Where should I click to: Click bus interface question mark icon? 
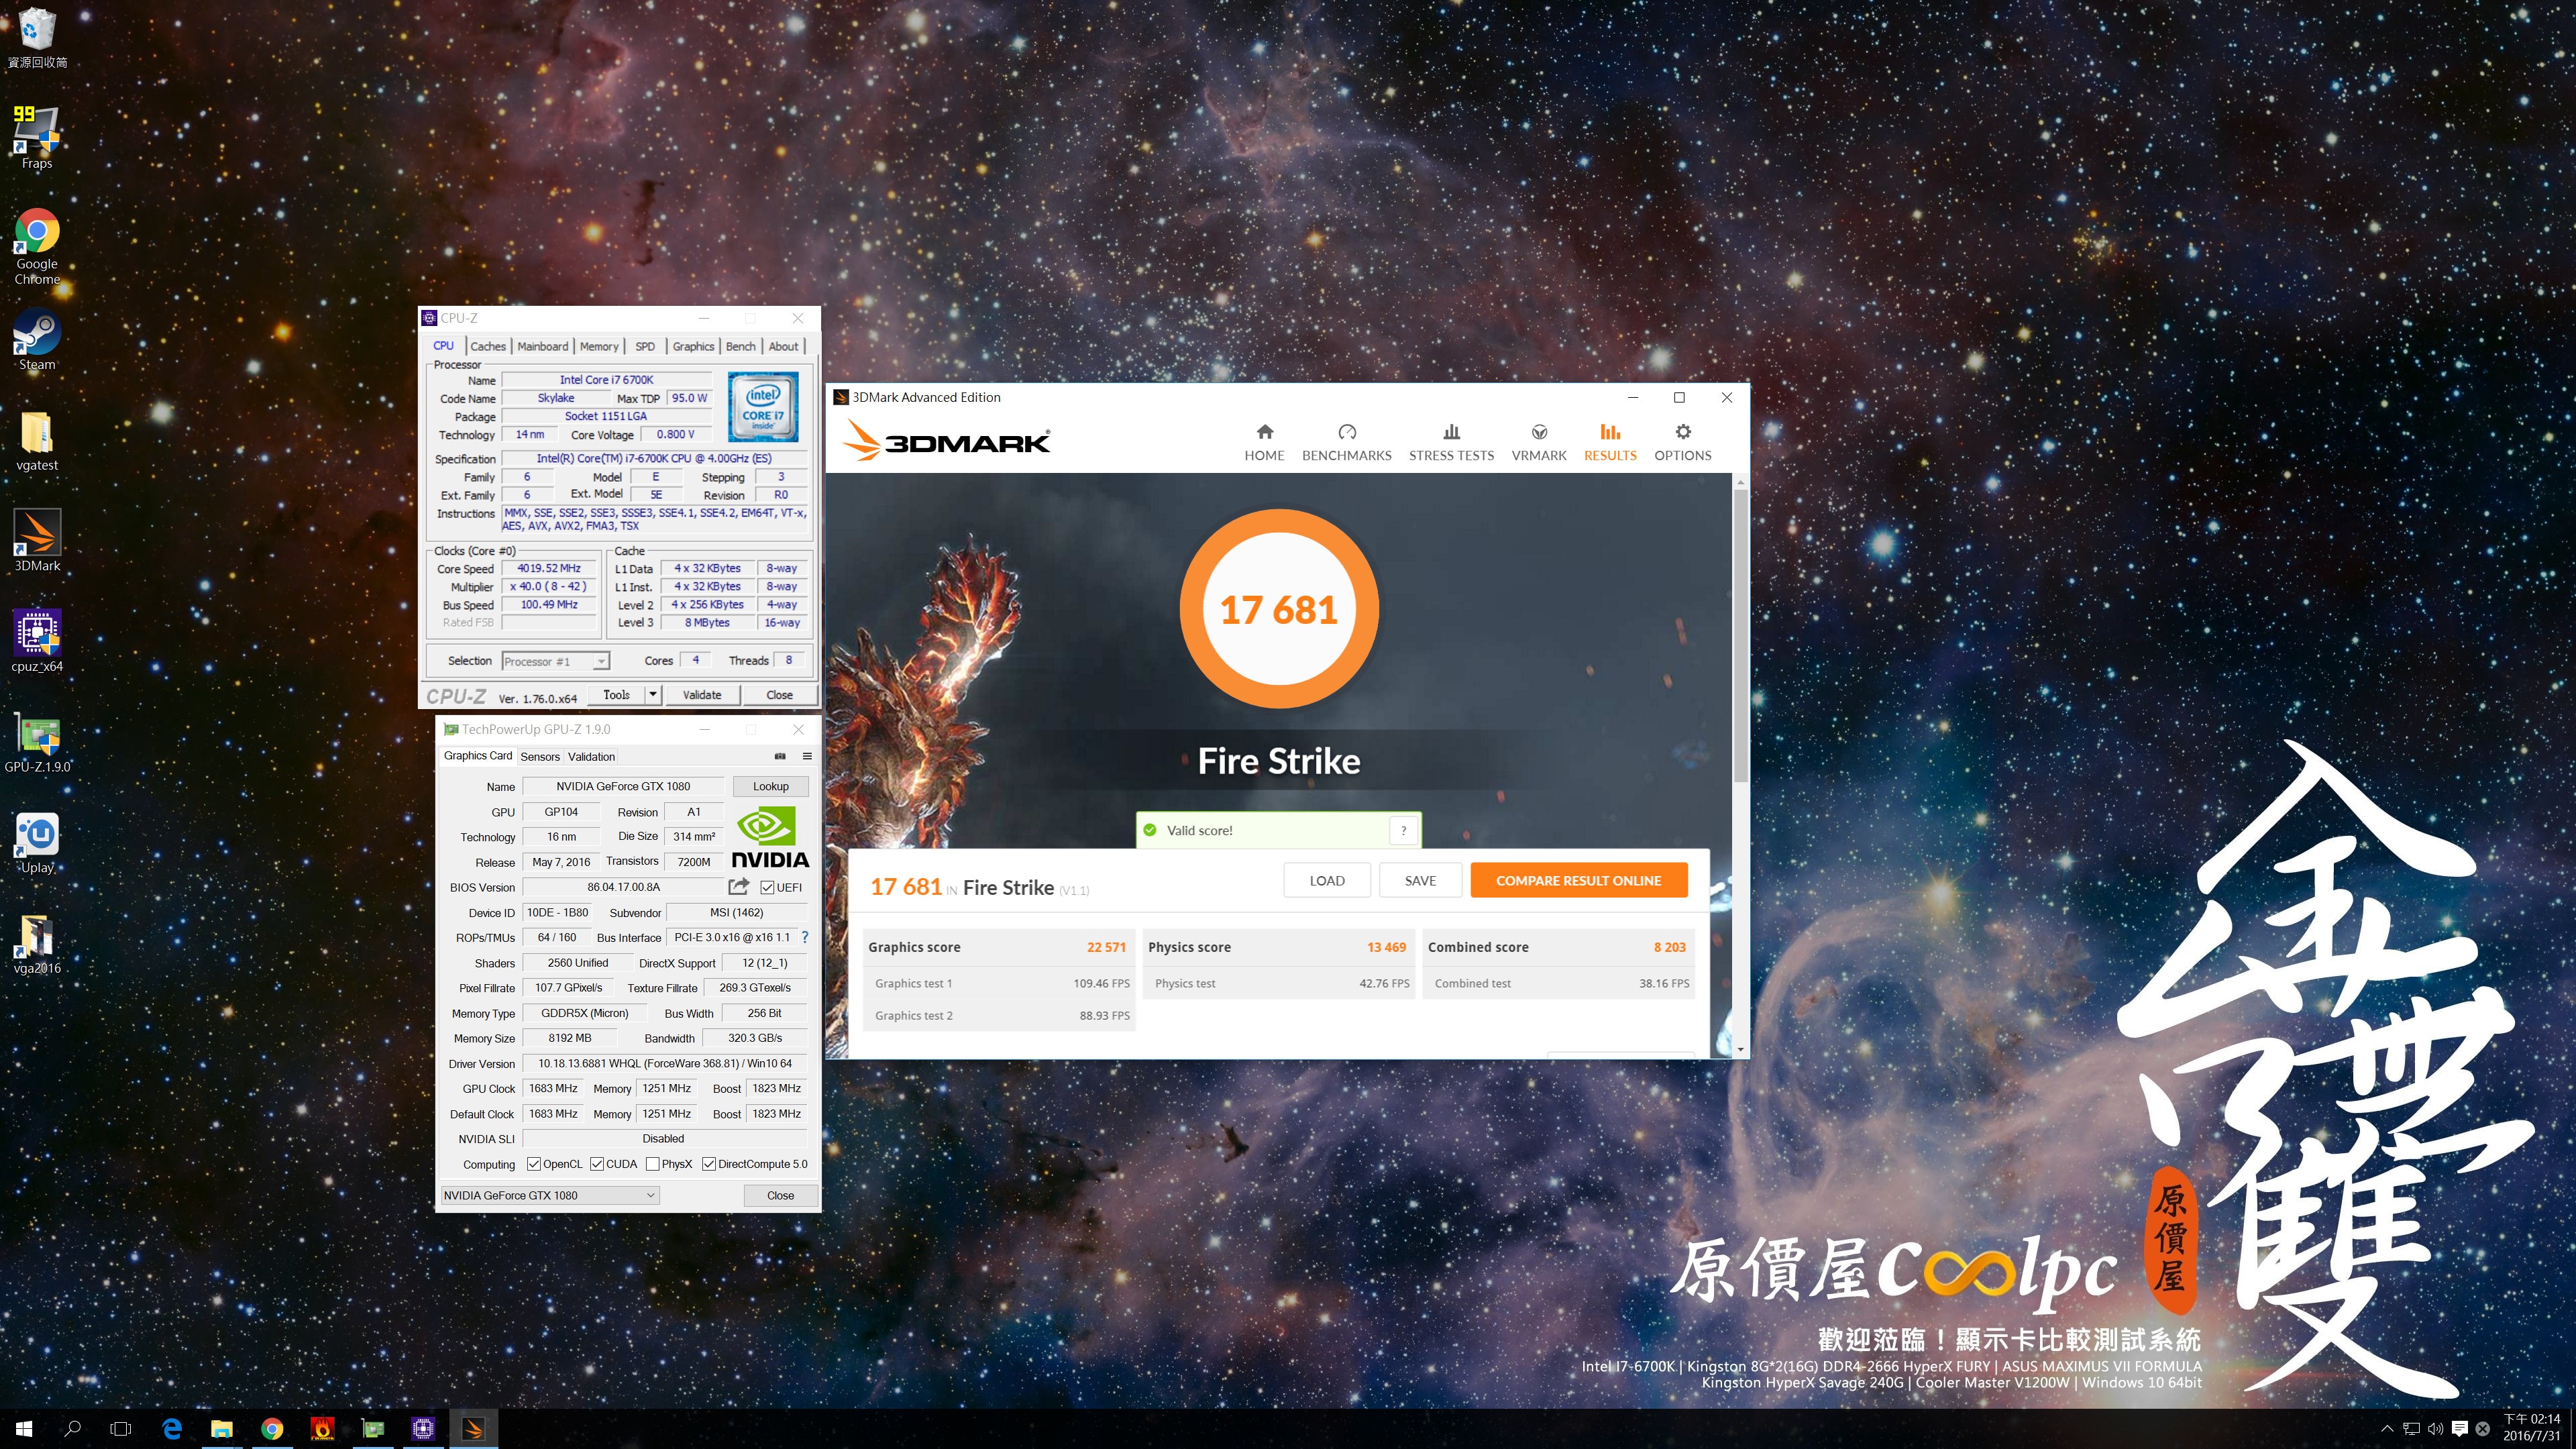pyautogui.click(x=804, y=937)
